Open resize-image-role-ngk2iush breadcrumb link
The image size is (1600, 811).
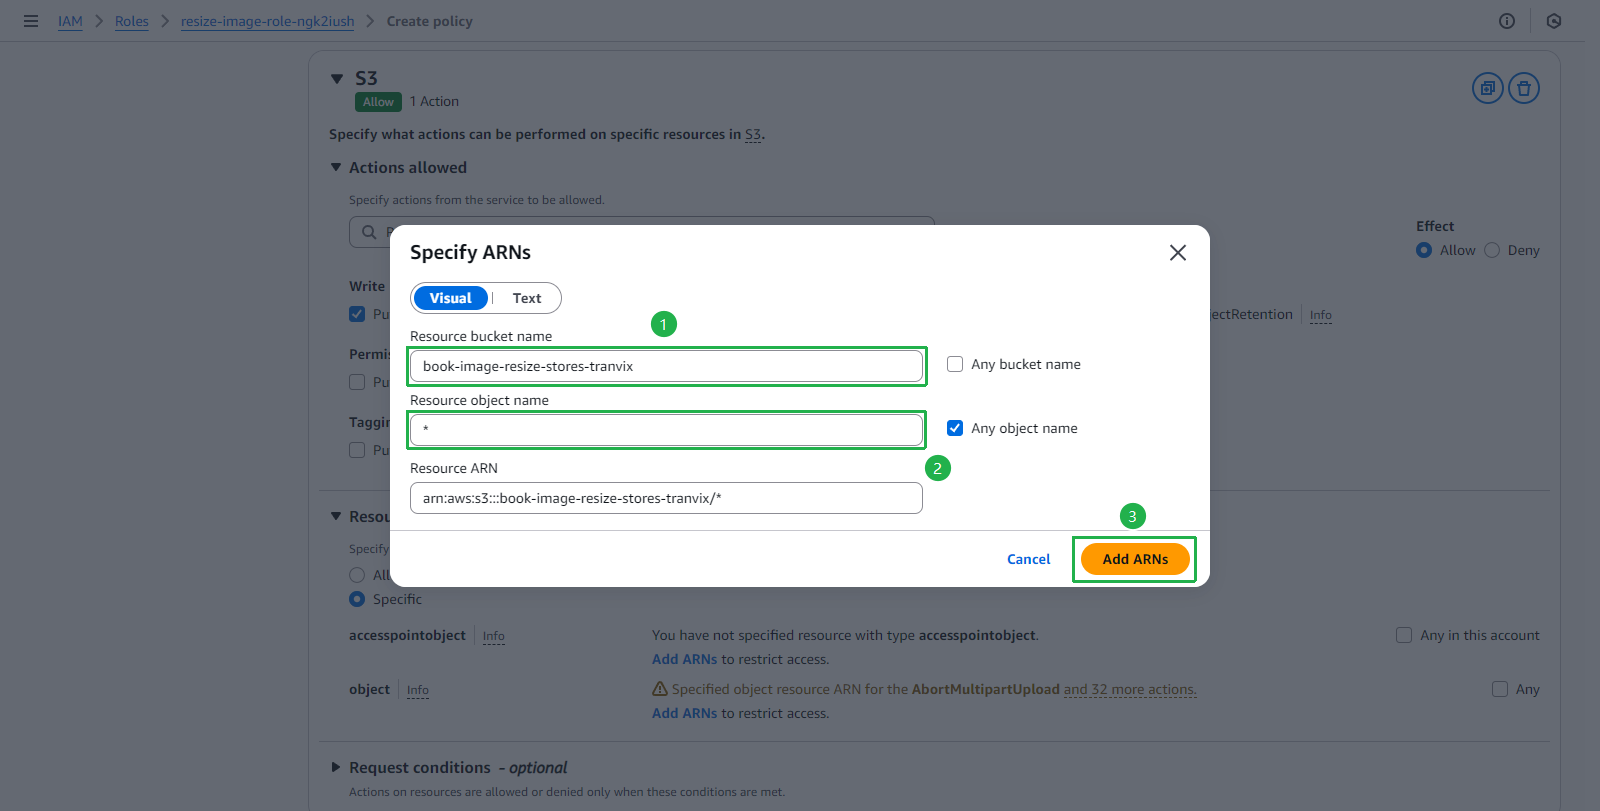coord(267,21)
